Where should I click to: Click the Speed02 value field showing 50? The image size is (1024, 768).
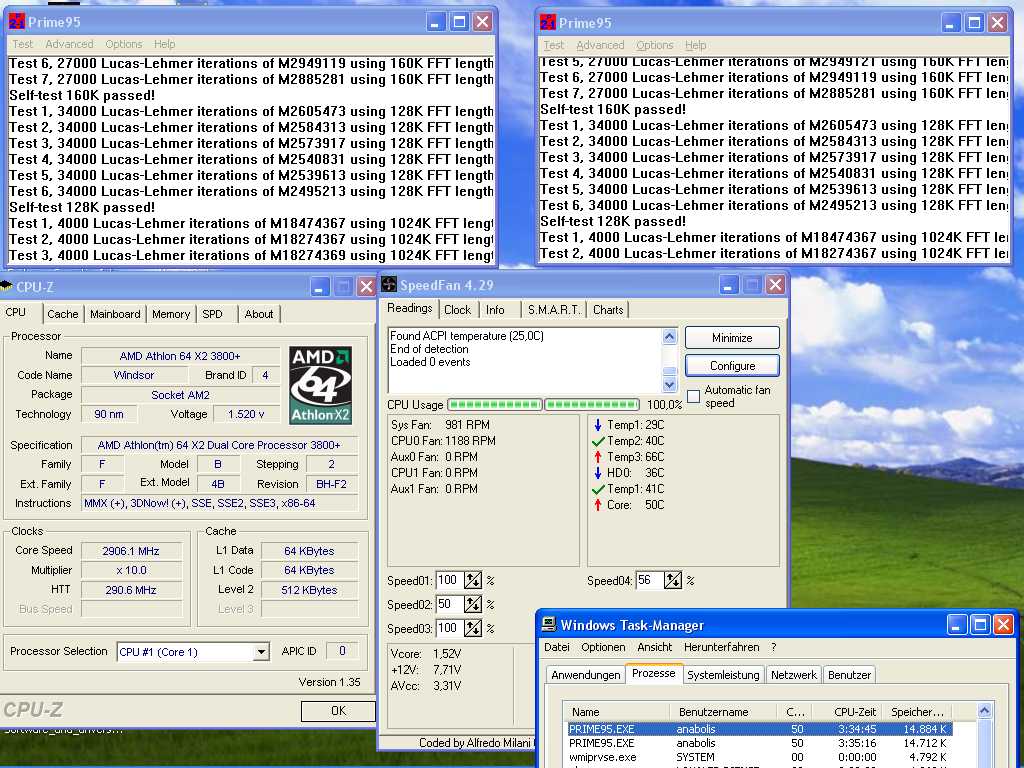[x=449, y=604]
